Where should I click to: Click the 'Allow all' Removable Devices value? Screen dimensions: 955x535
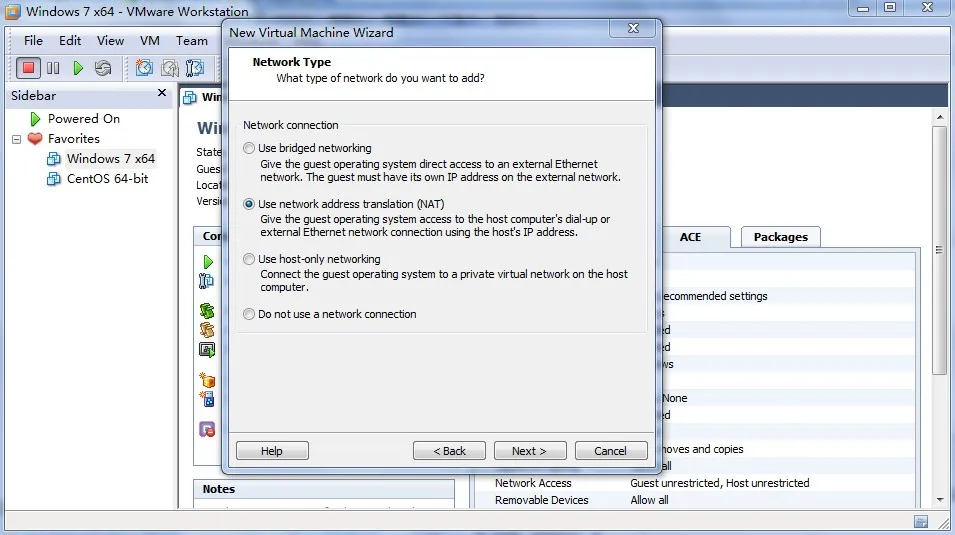click(649, 500)
